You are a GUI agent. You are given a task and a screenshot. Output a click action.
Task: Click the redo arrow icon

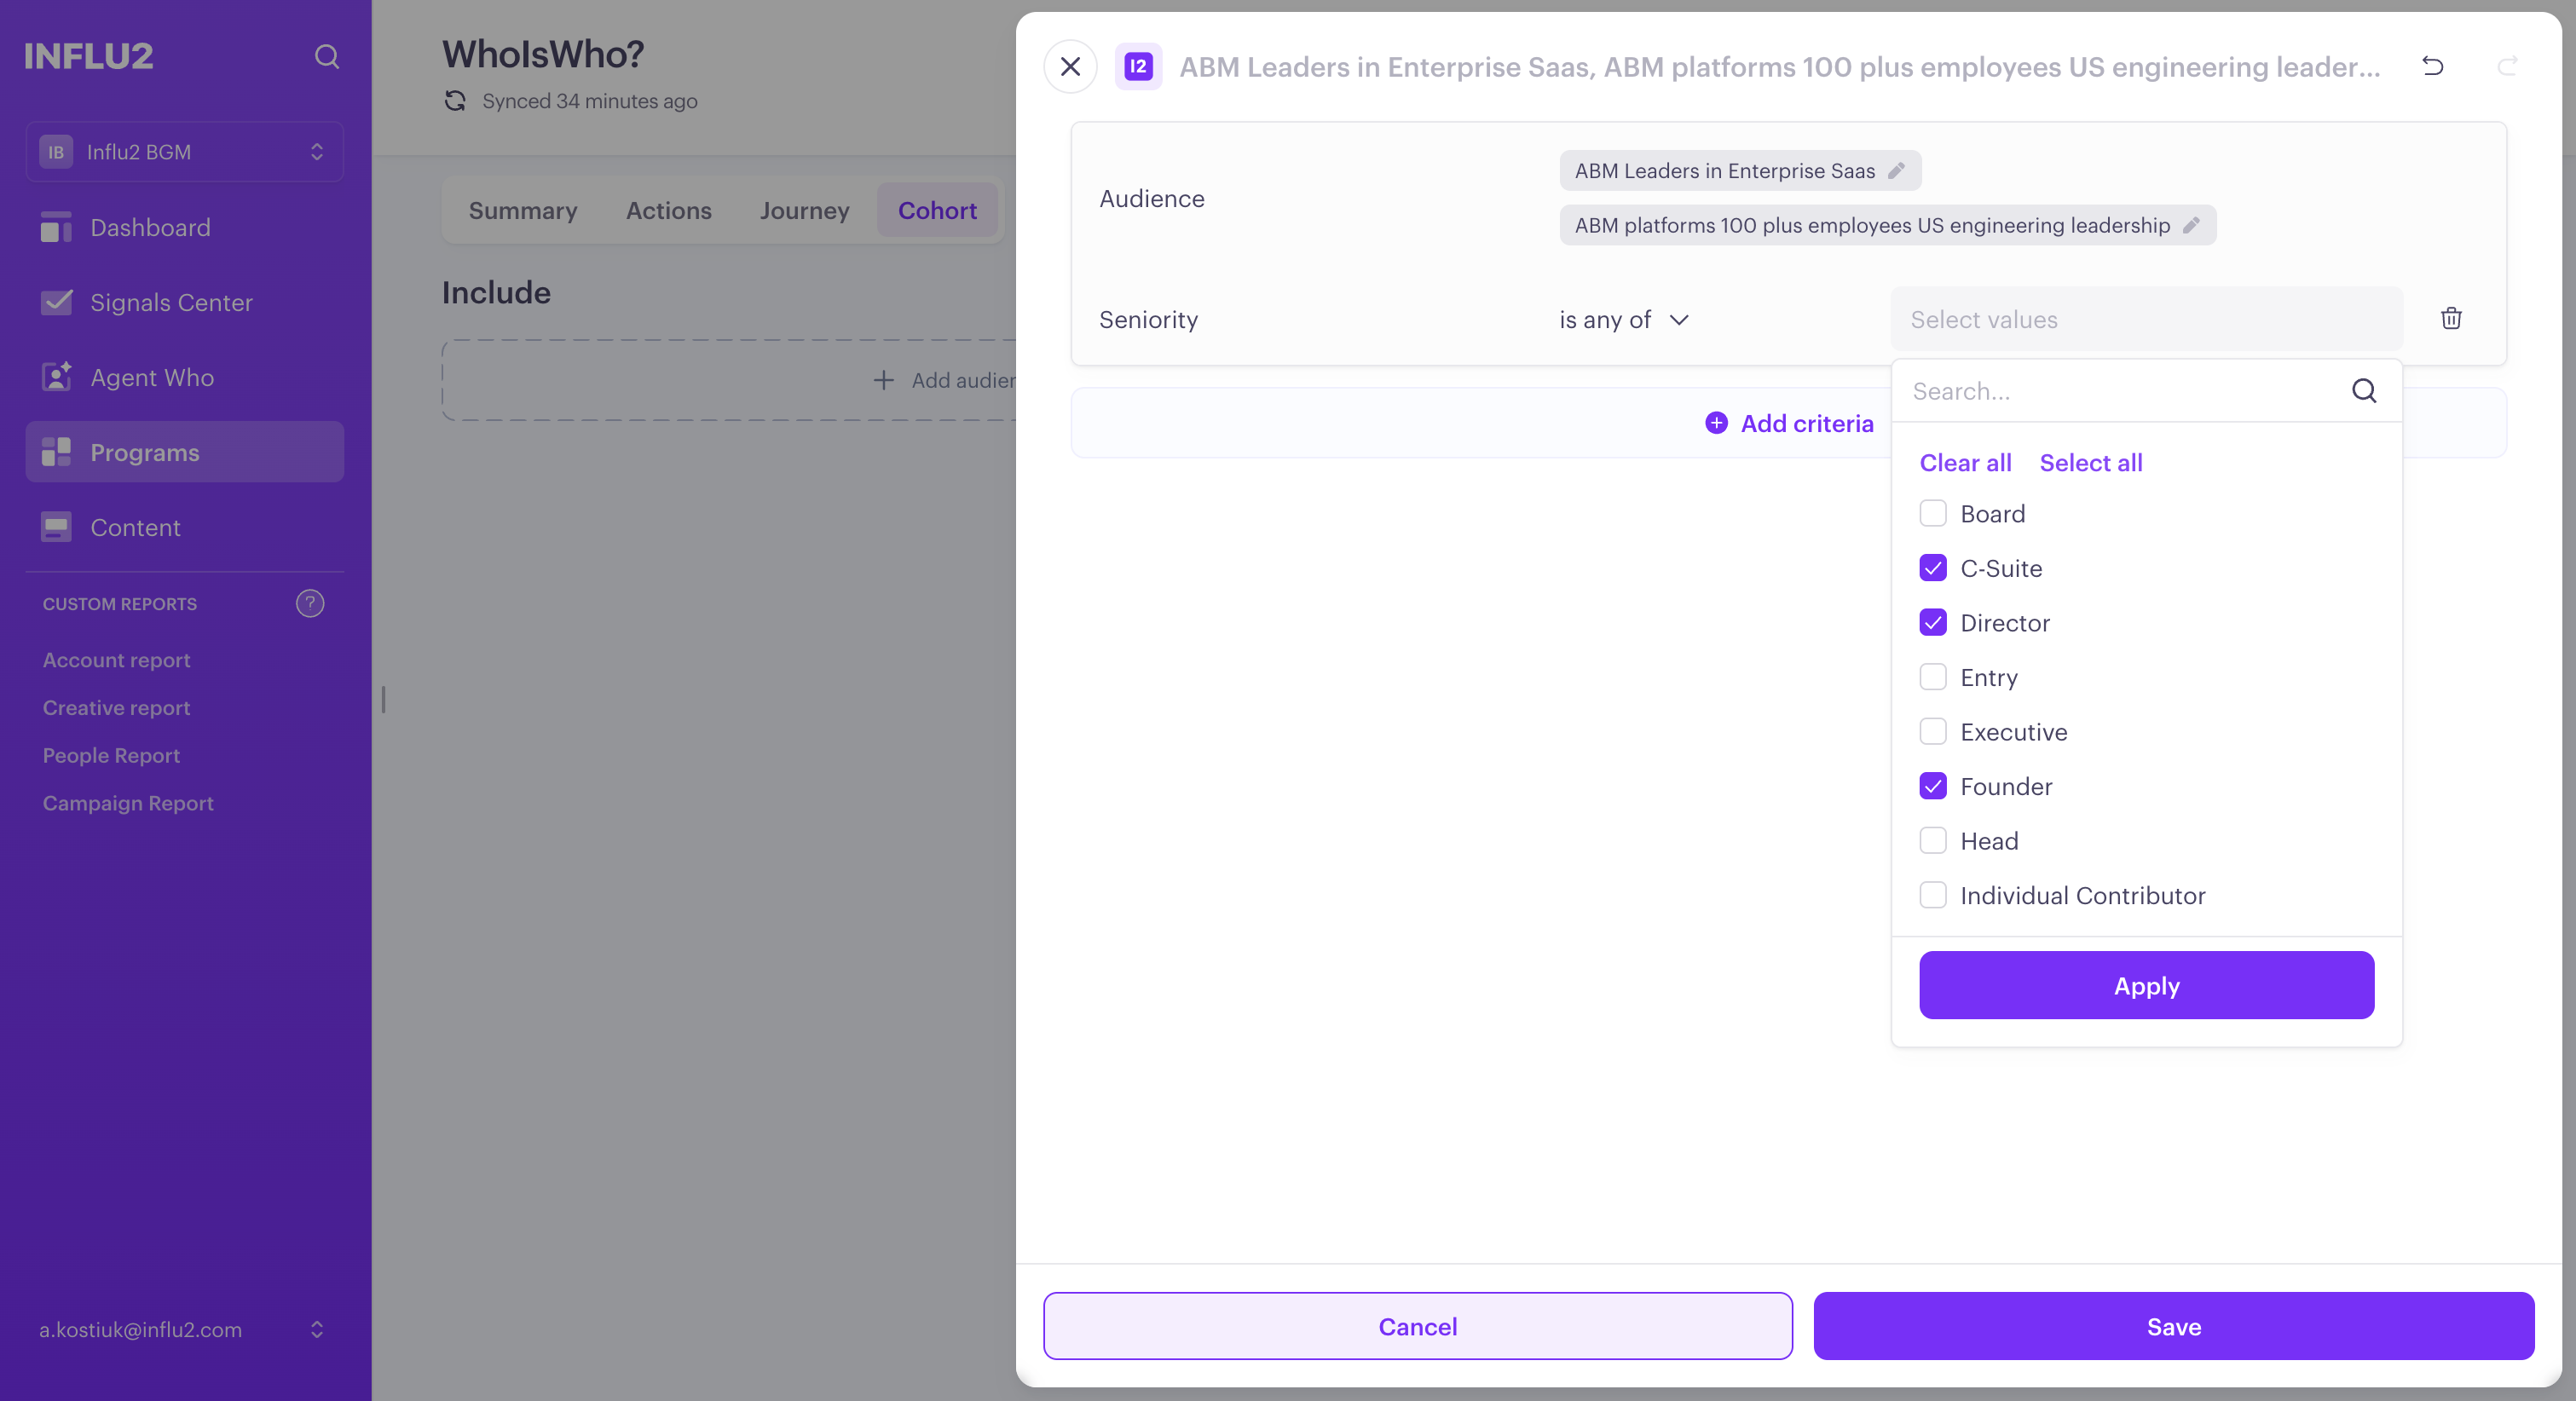click(x=2507, y=67)
